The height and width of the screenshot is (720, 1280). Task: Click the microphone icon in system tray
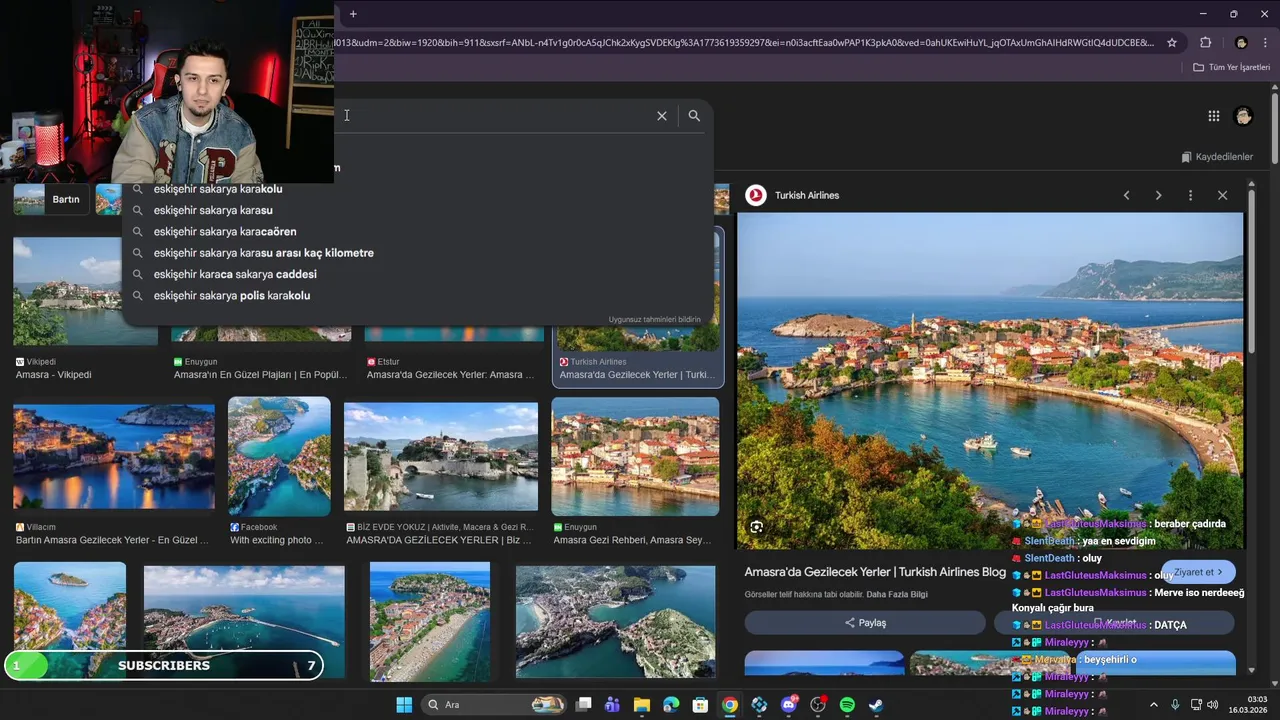(x=1175, y=705)
